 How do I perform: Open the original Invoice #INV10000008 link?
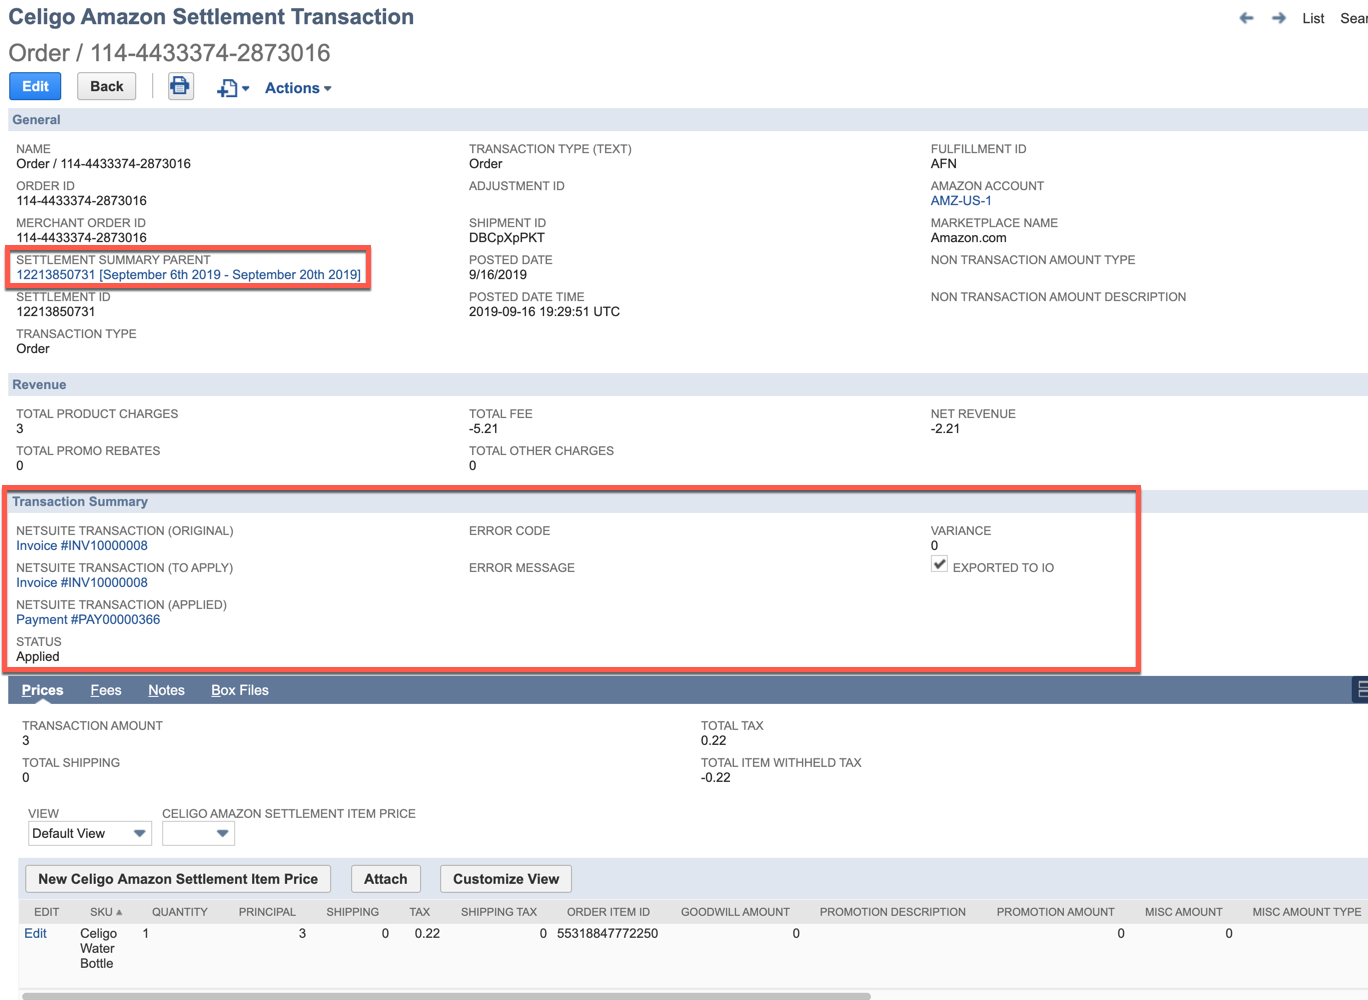(82, 546)
